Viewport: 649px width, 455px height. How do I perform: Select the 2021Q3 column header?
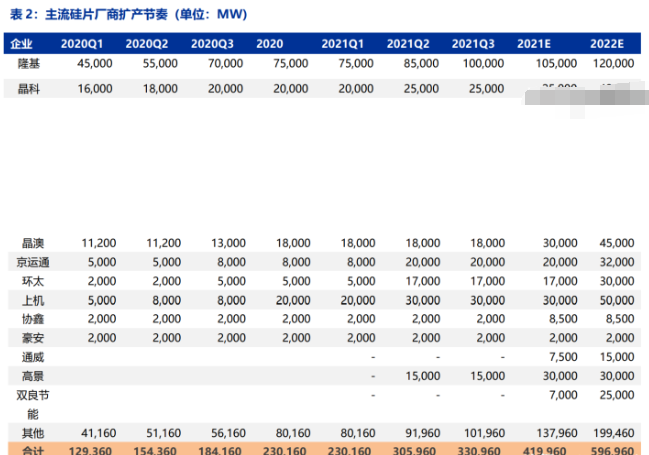(473, 44)
